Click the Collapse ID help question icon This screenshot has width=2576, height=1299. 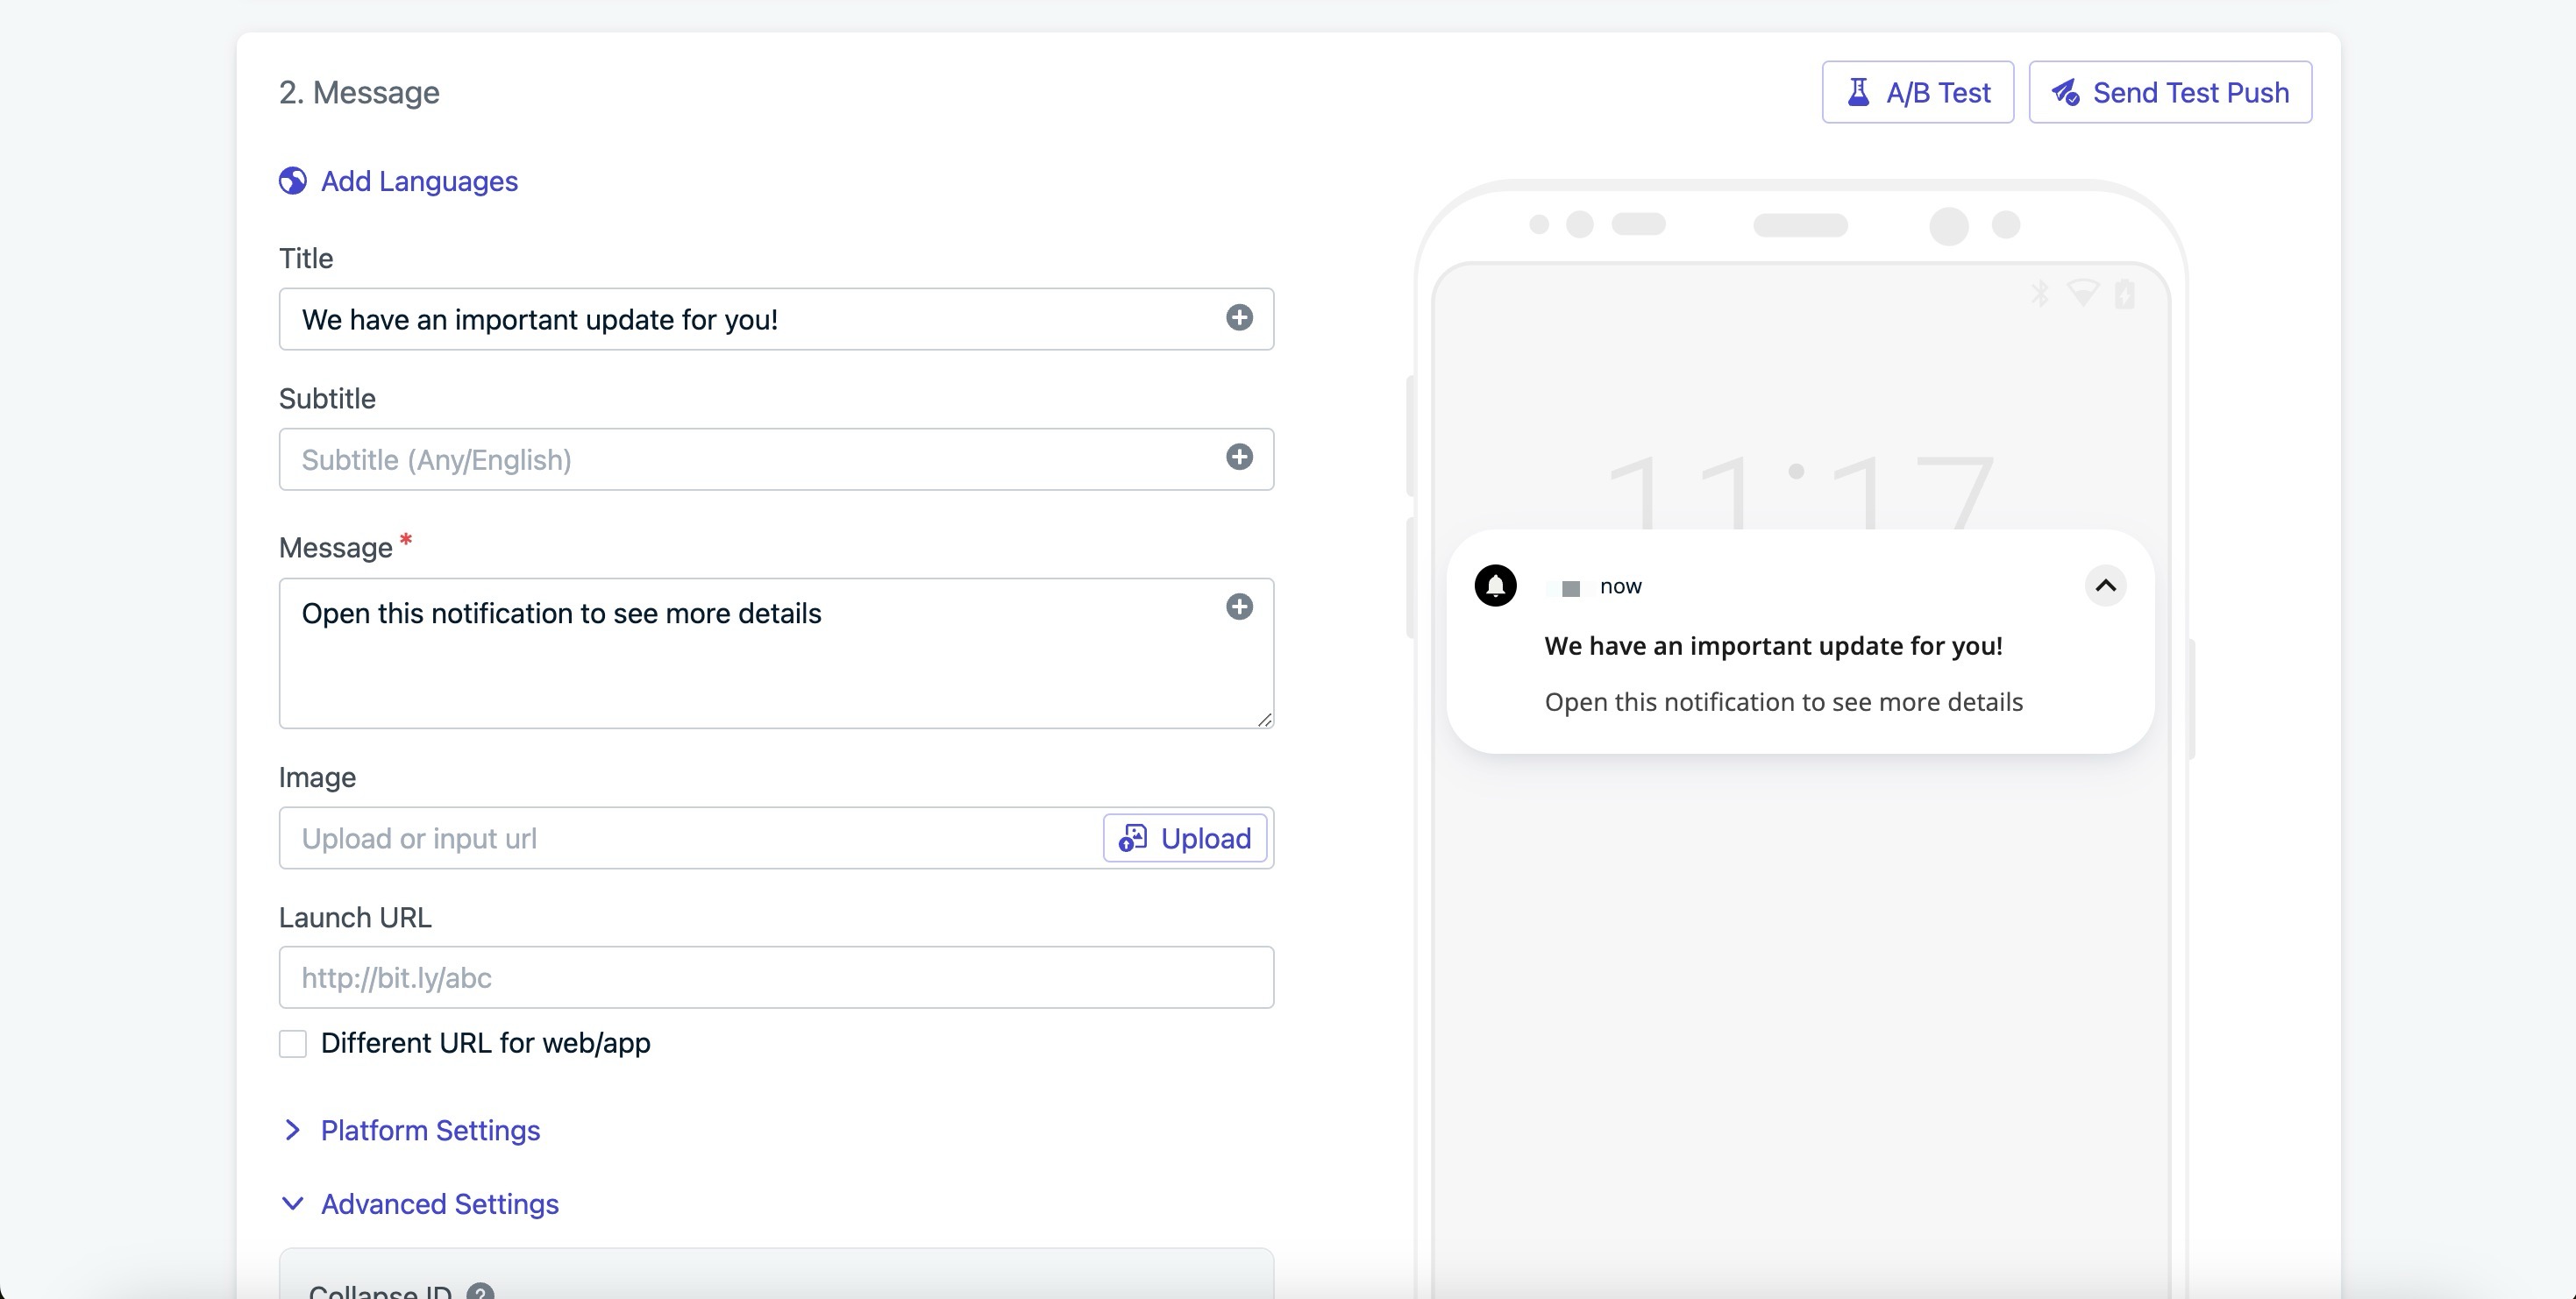coord(480,1291)
